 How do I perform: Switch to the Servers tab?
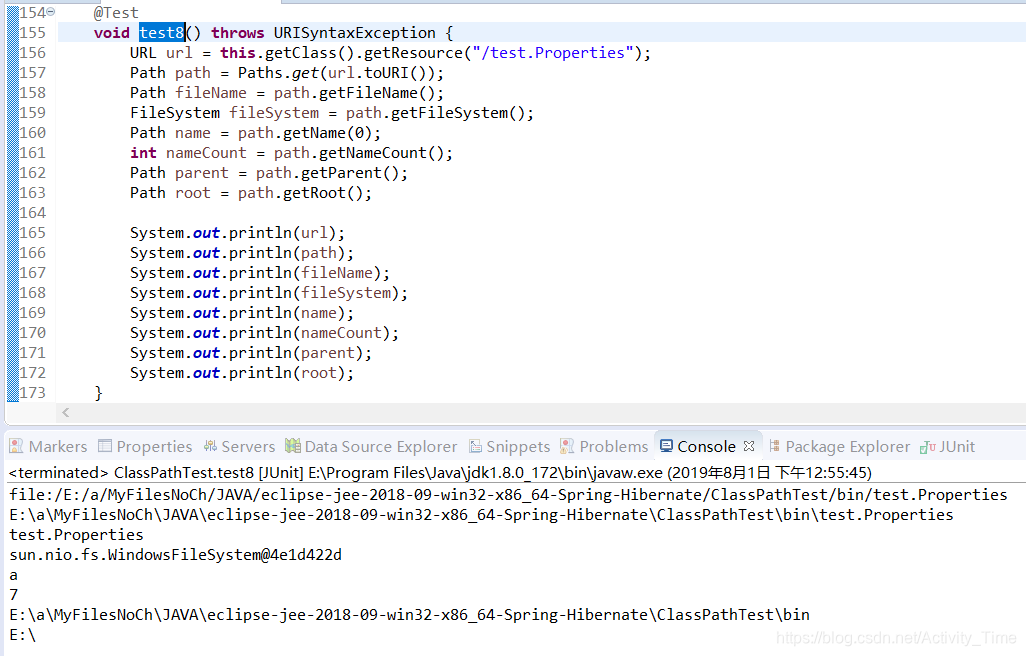click(x=239, y=446)
